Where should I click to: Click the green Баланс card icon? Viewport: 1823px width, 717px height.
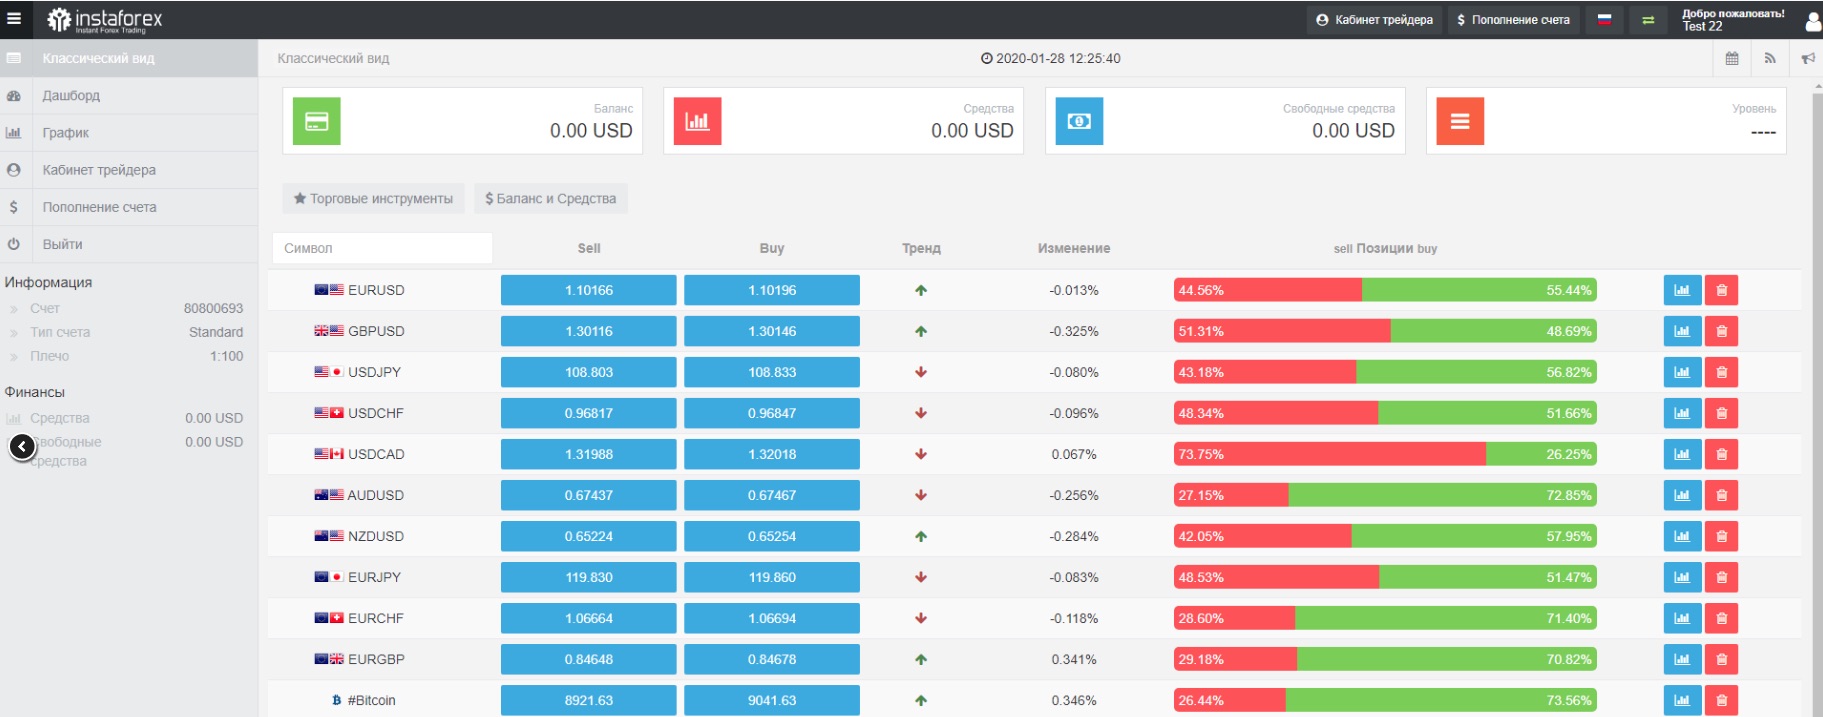[317, 121]
